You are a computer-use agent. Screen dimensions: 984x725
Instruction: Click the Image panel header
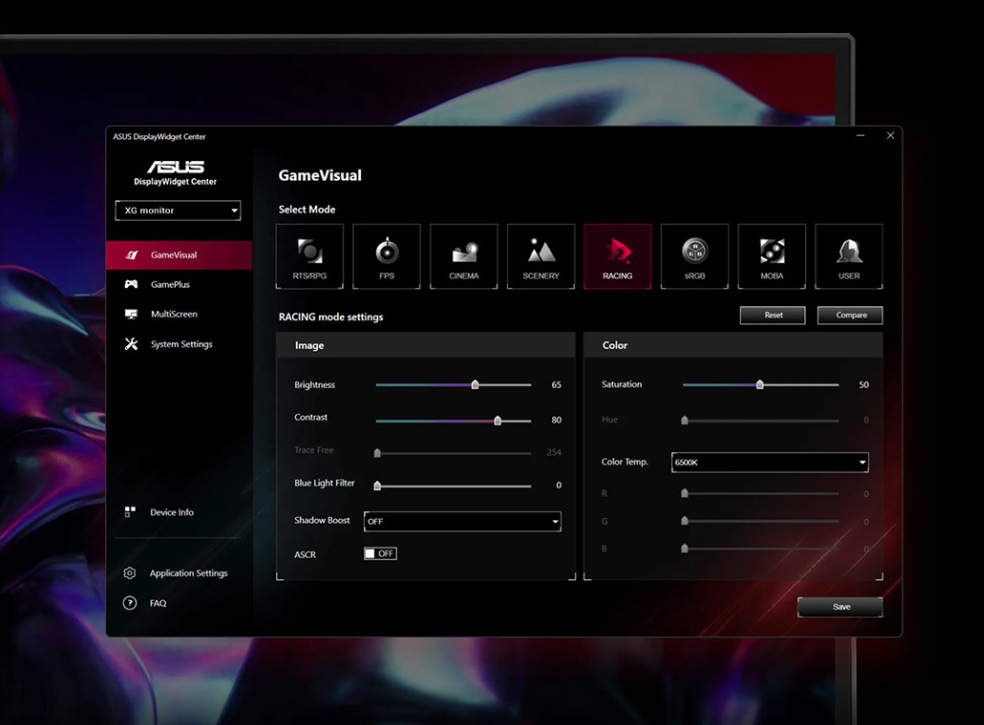coord(425,345)
